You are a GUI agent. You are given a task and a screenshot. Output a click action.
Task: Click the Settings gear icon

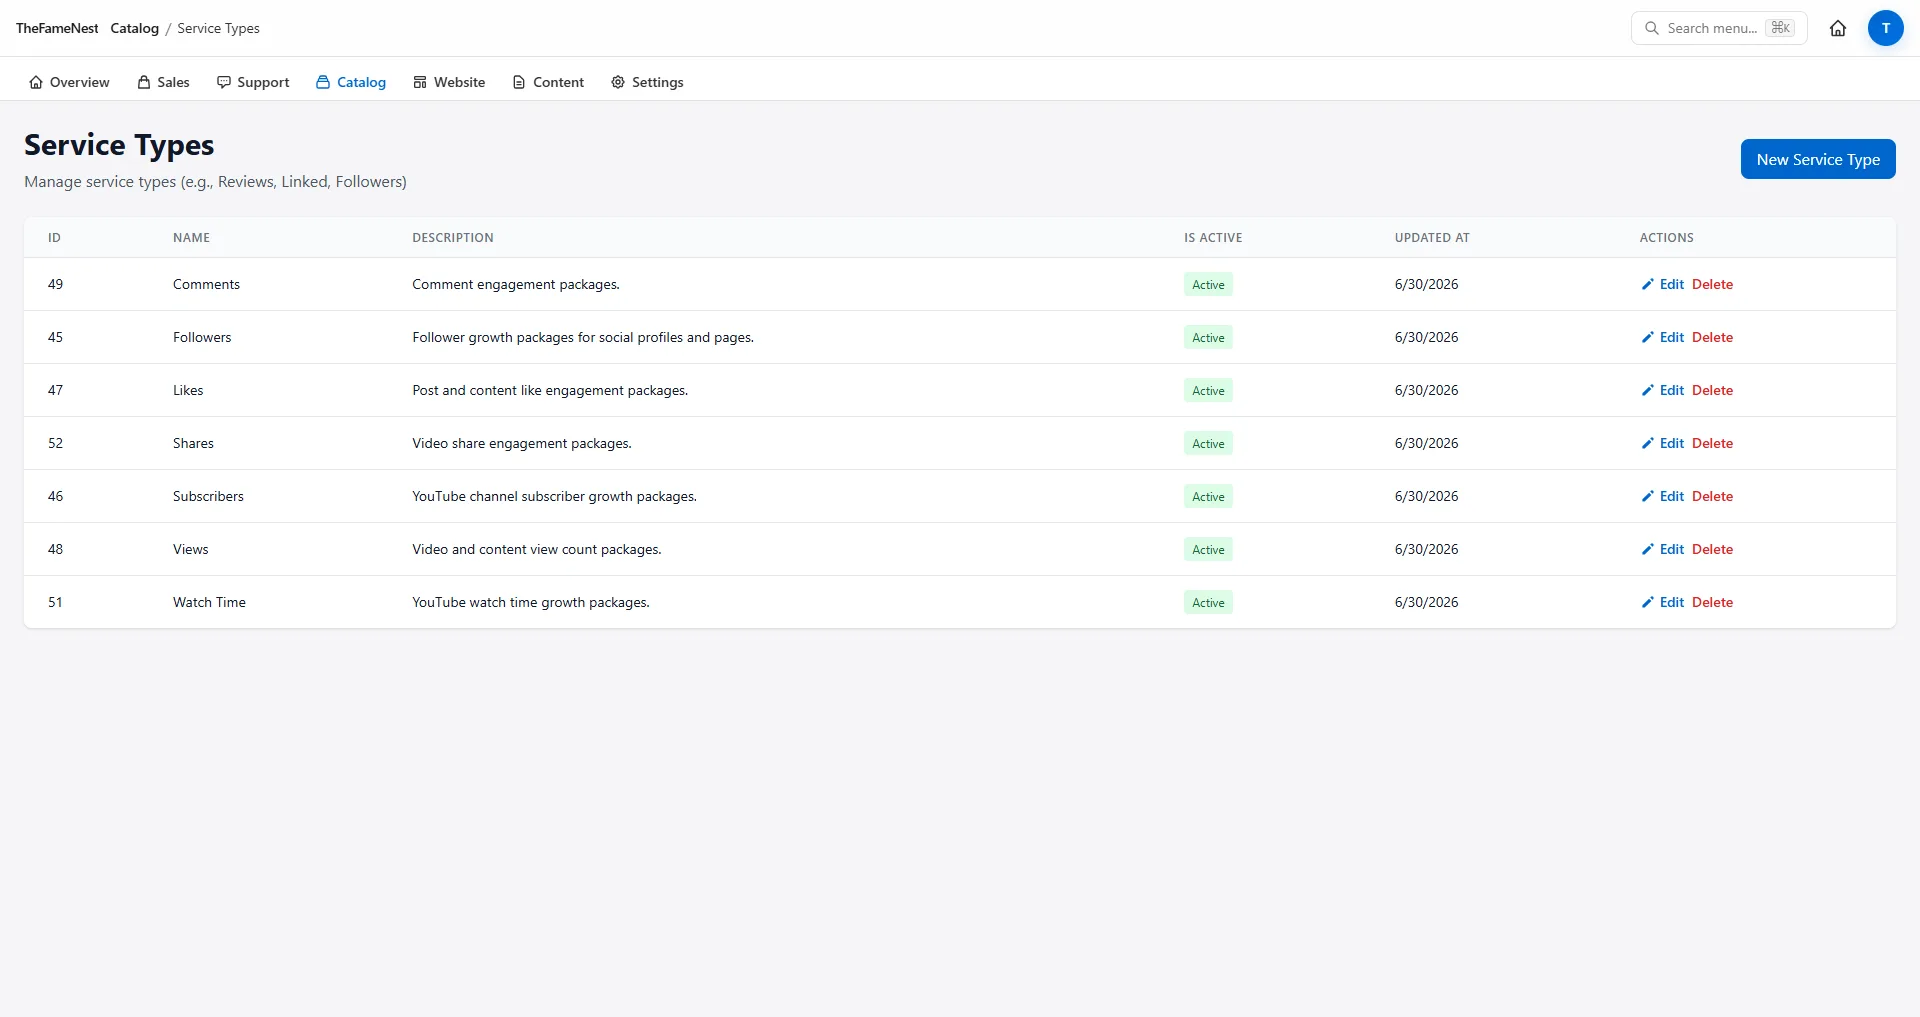pyautogui.click(x=618, y=82)
